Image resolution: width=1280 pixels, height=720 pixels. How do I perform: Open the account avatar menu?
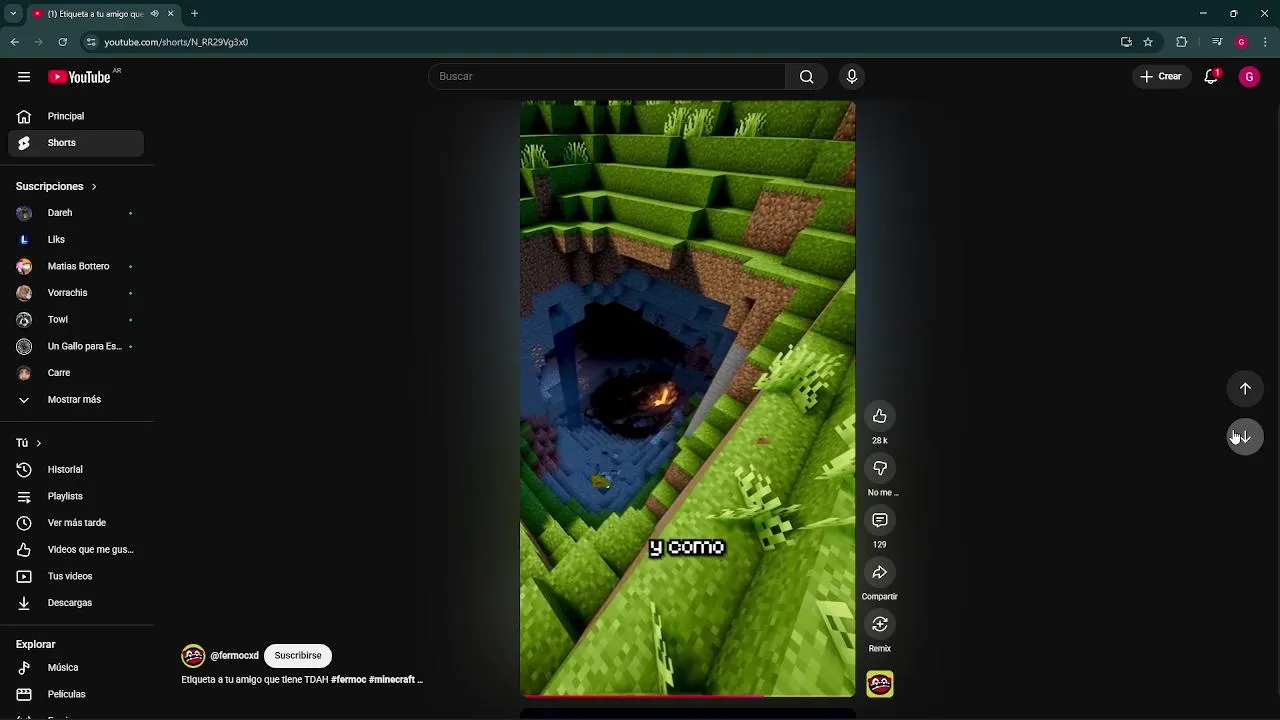(x=1249, y=77)
